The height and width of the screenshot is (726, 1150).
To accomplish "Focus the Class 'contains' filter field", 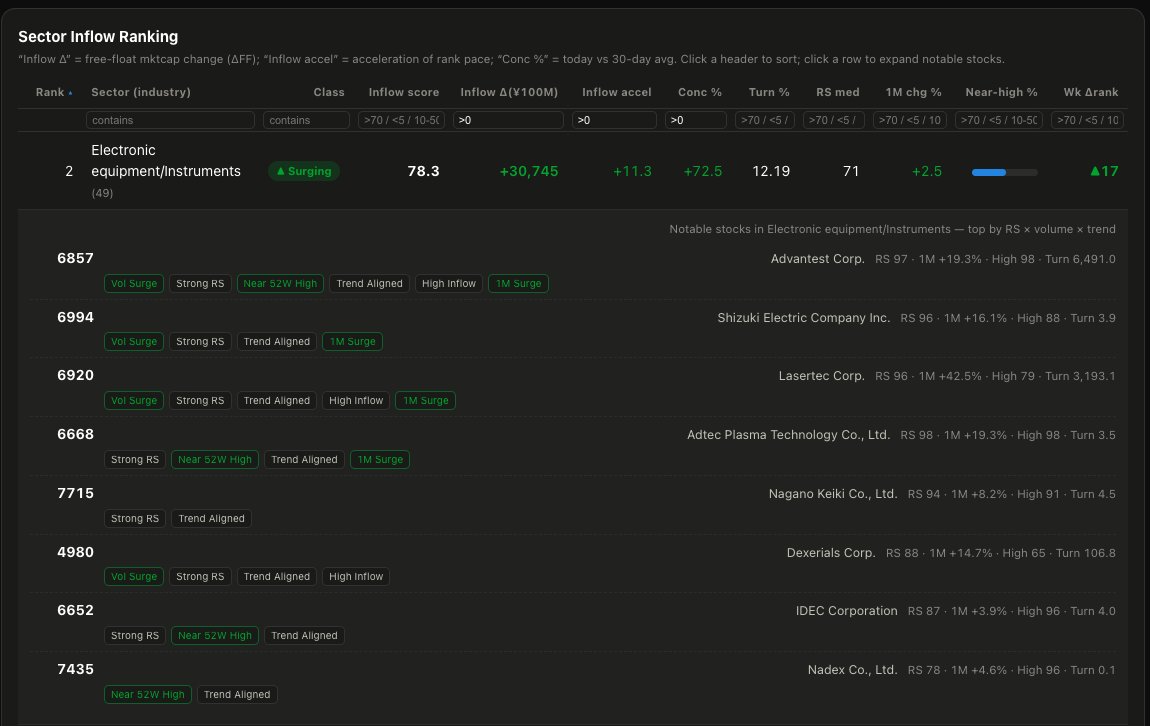I will pos(306,120).
